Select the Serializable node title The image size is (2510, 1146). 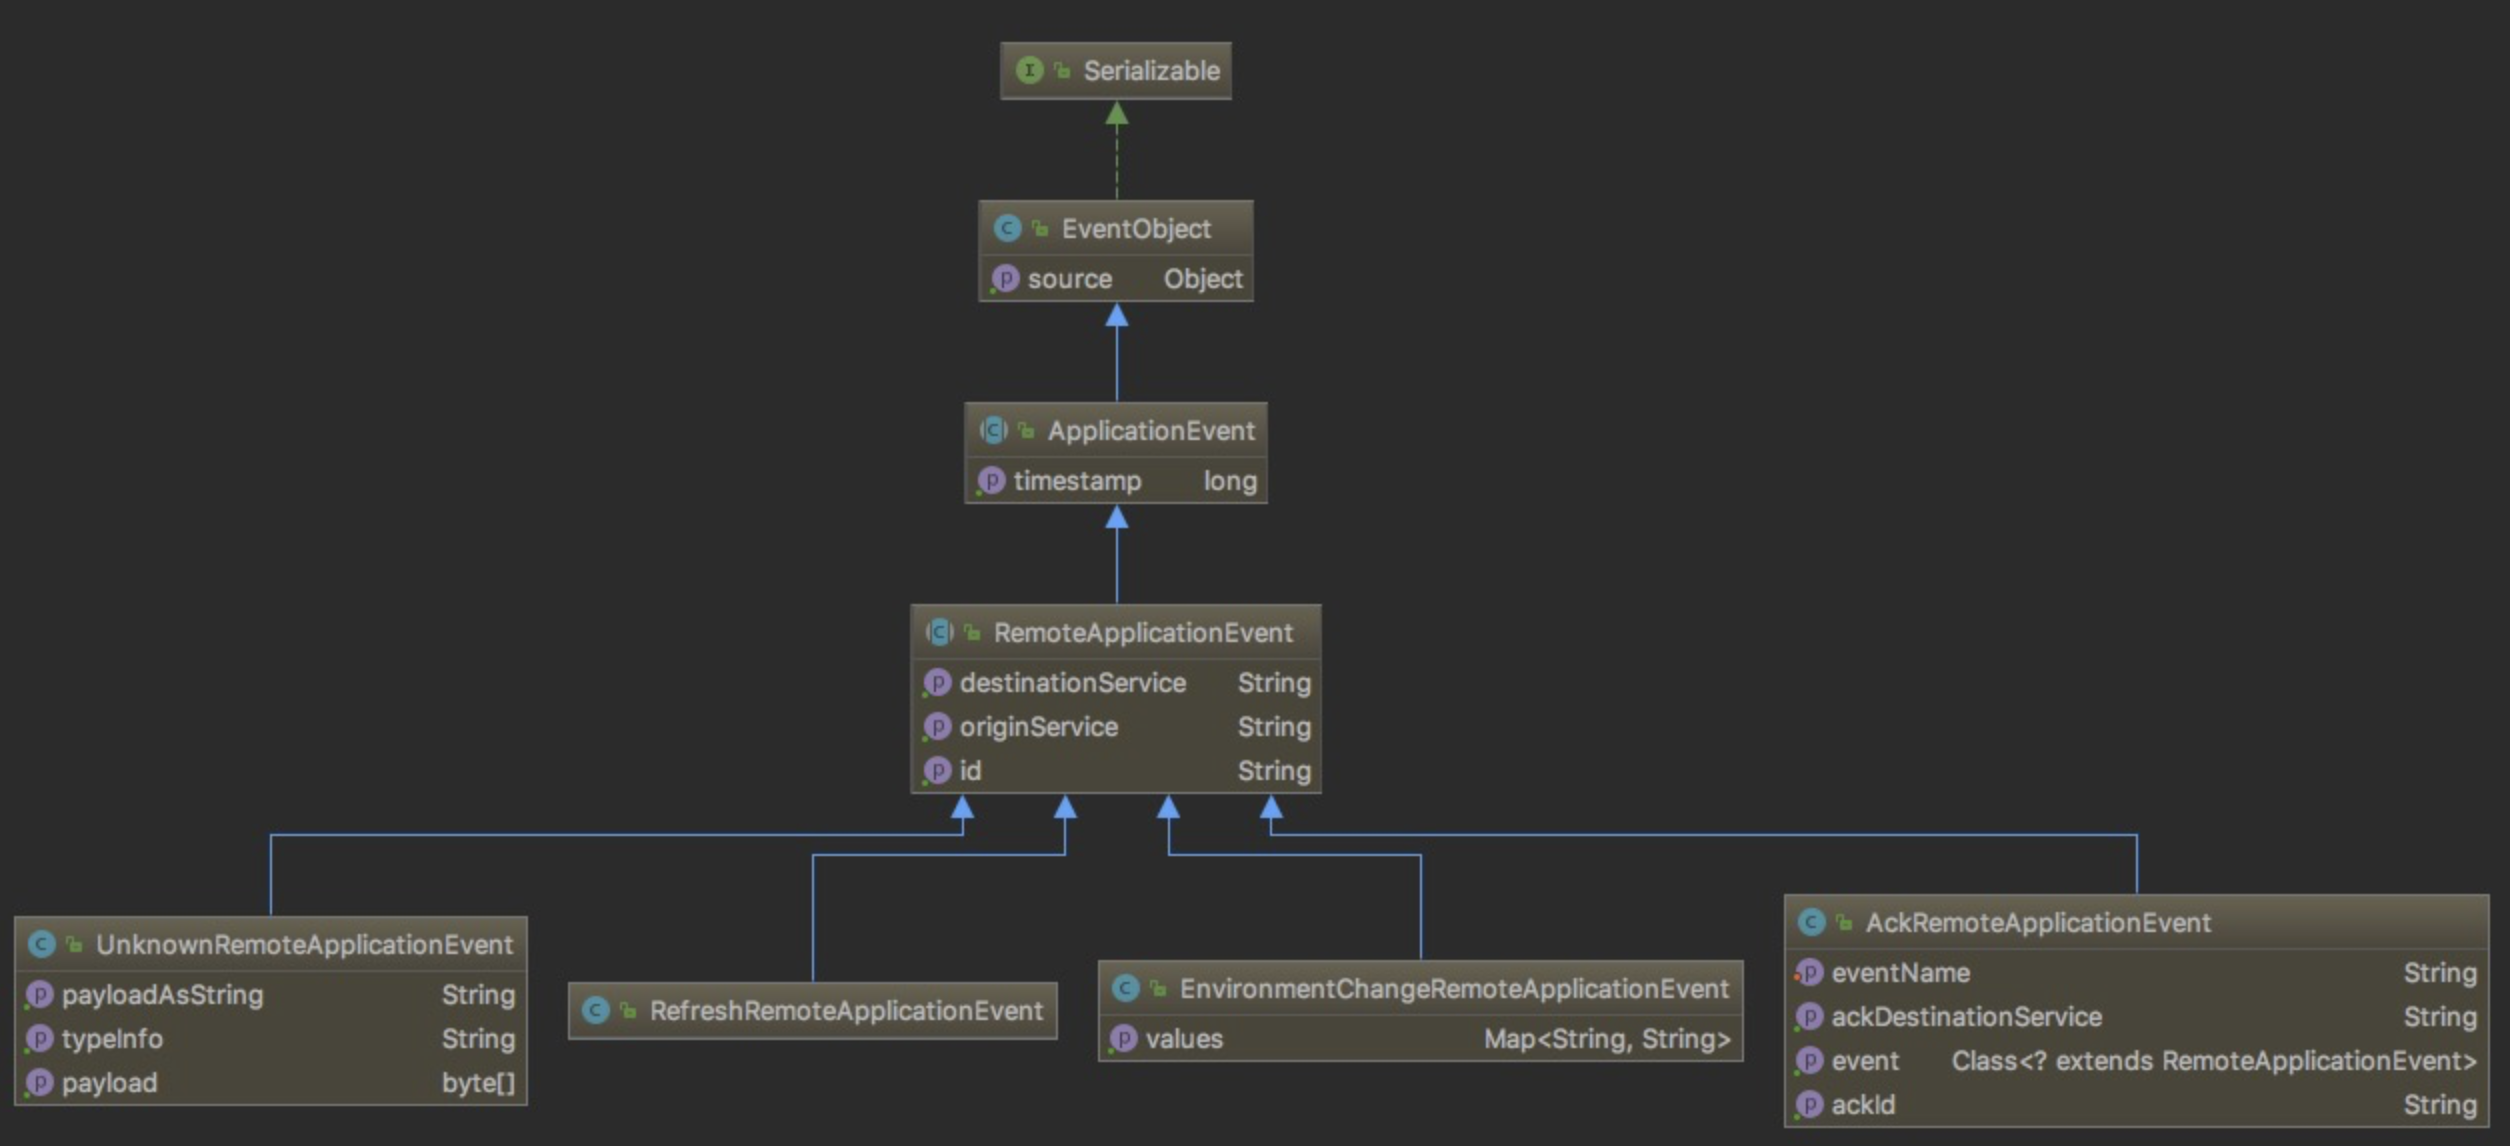pyautogui.click(x=1151, y=71)
